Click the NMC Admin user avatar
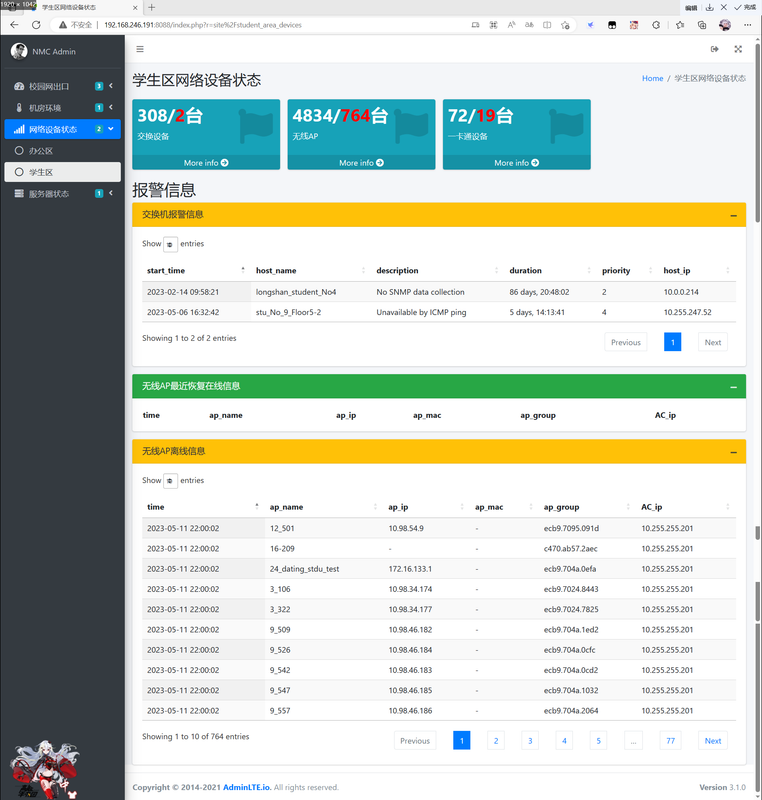The image size is (762, 800). 19,51
